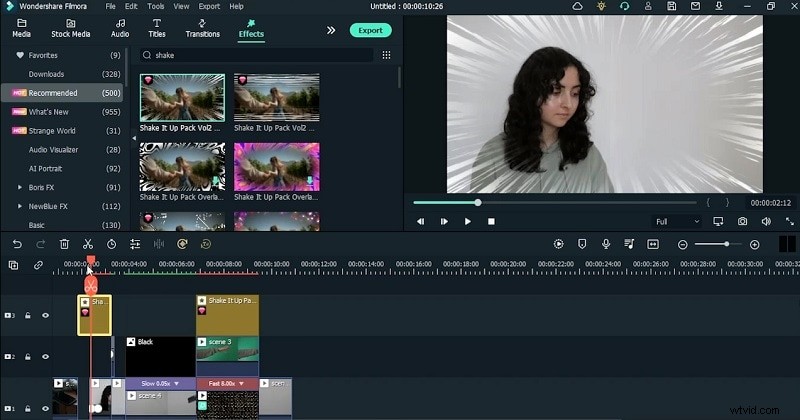Switch to the Titles tab
This screenshot has height=420, width=800.
click(157, 29)
